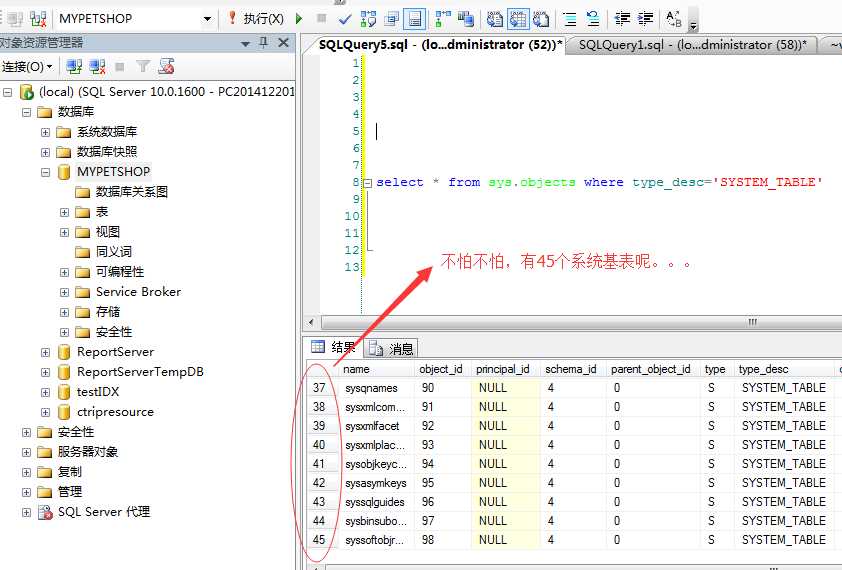Image resolution: width=842 pixels, height=570 pixels.
Task: Toggle results to text mode
Action: point(495,19)
